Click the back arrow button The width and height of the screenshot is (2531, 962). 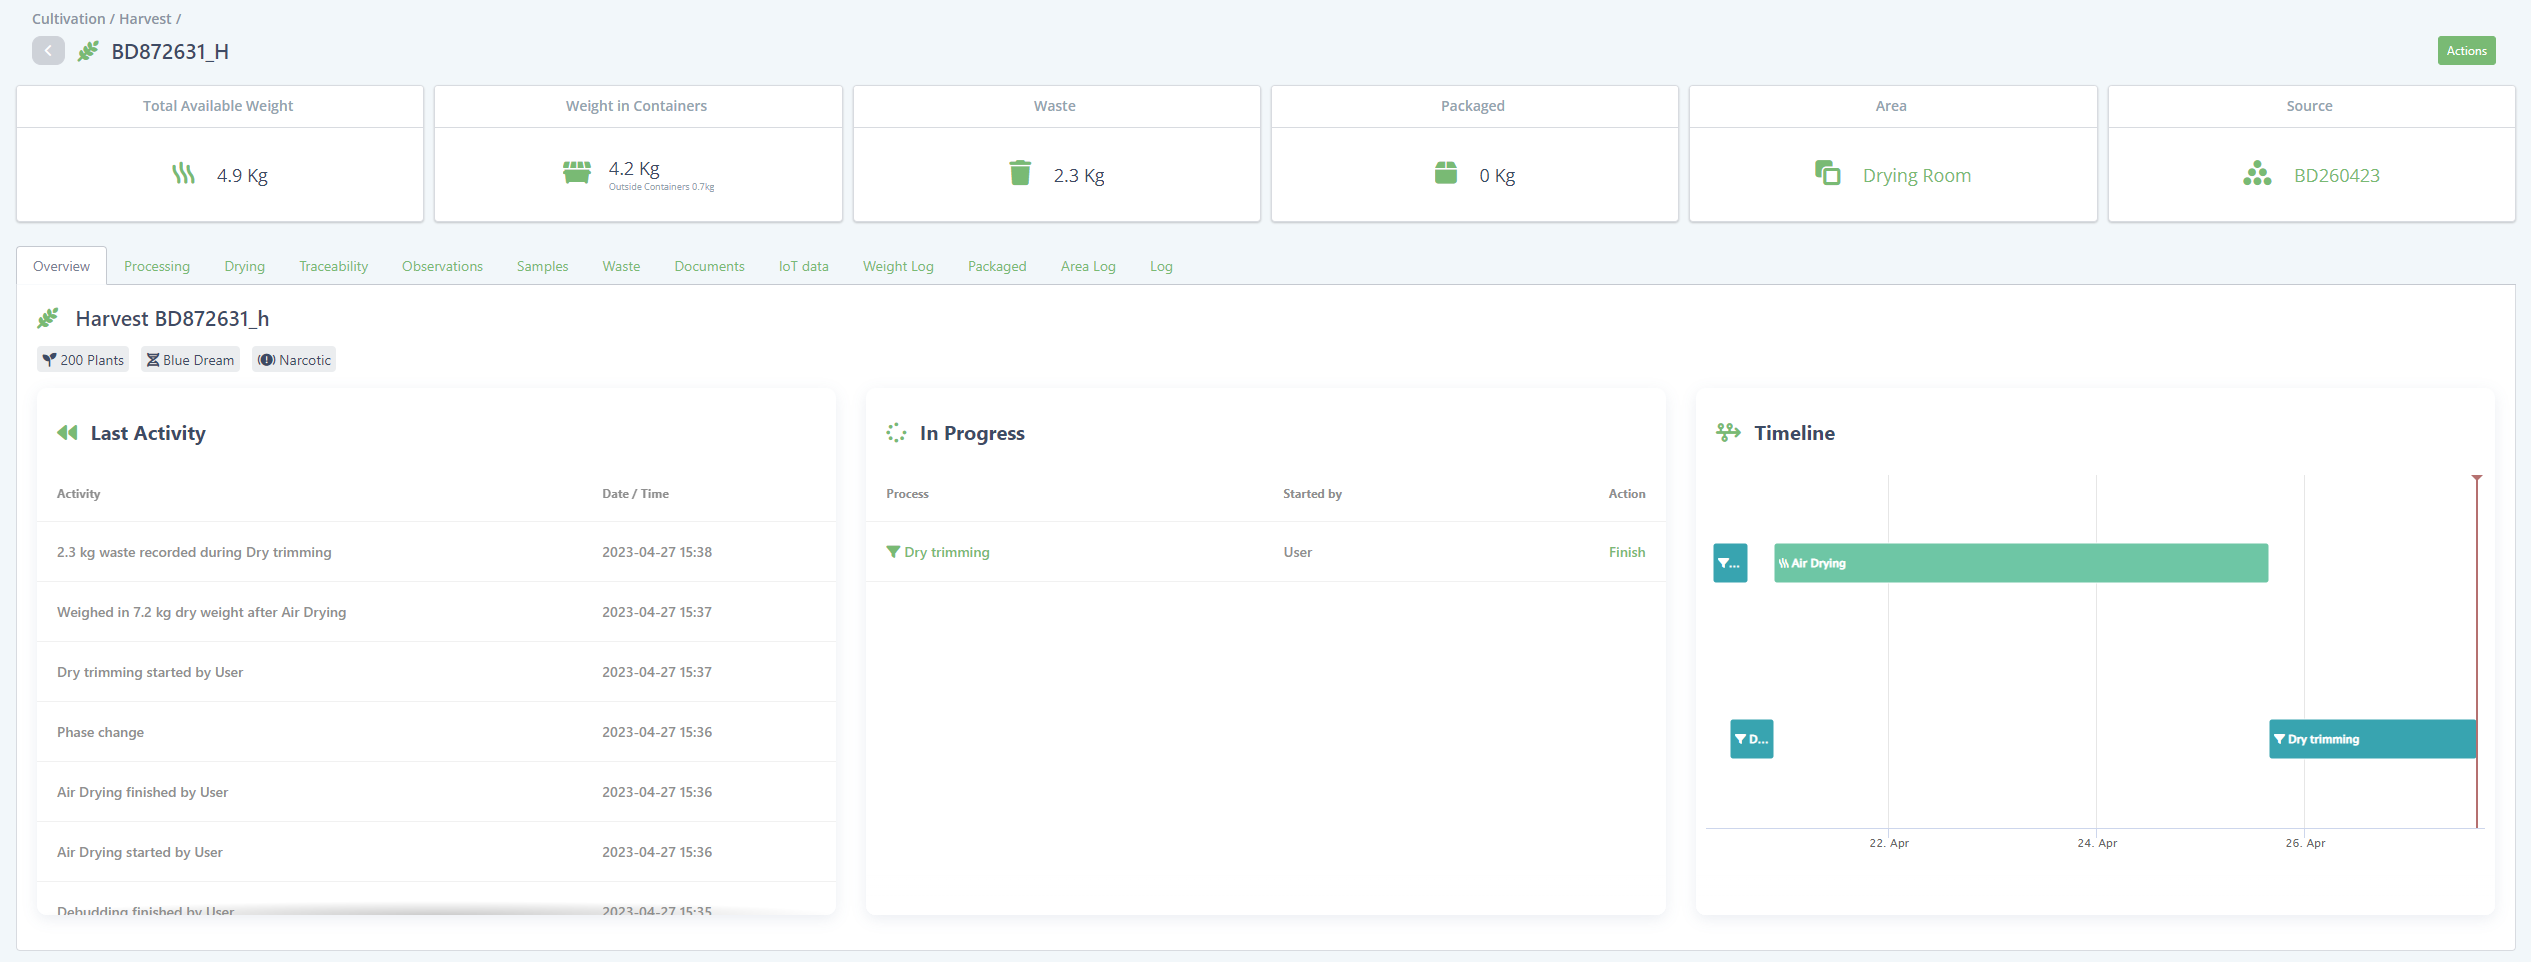pos(48,51)
